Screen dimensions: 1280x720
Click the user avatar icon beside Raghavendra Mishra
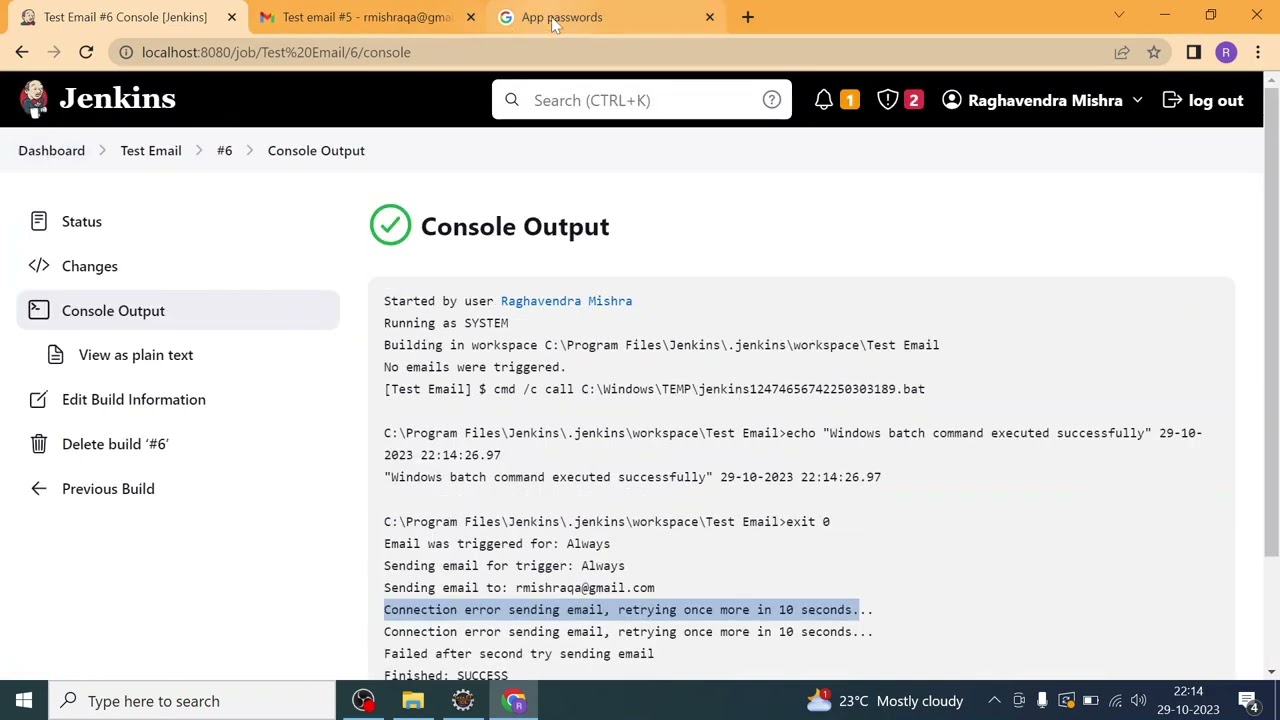(x=952, y=100)
